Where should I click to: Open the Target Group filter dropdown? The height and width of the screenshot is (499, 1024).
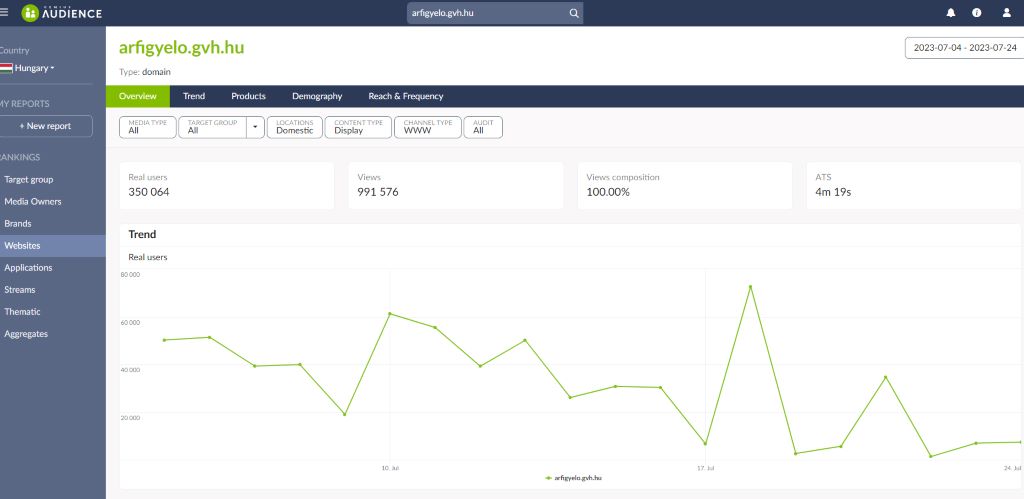[212, 127]
